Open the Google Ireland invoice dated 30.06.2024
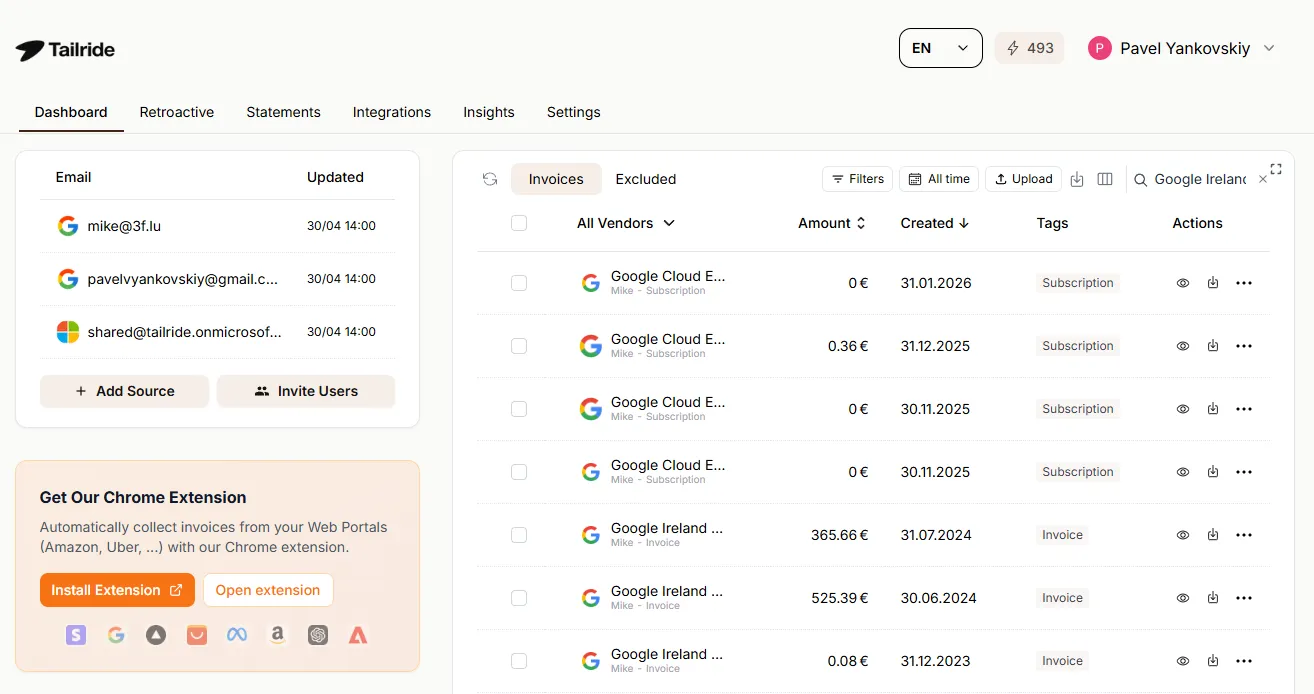 [667, 591]
